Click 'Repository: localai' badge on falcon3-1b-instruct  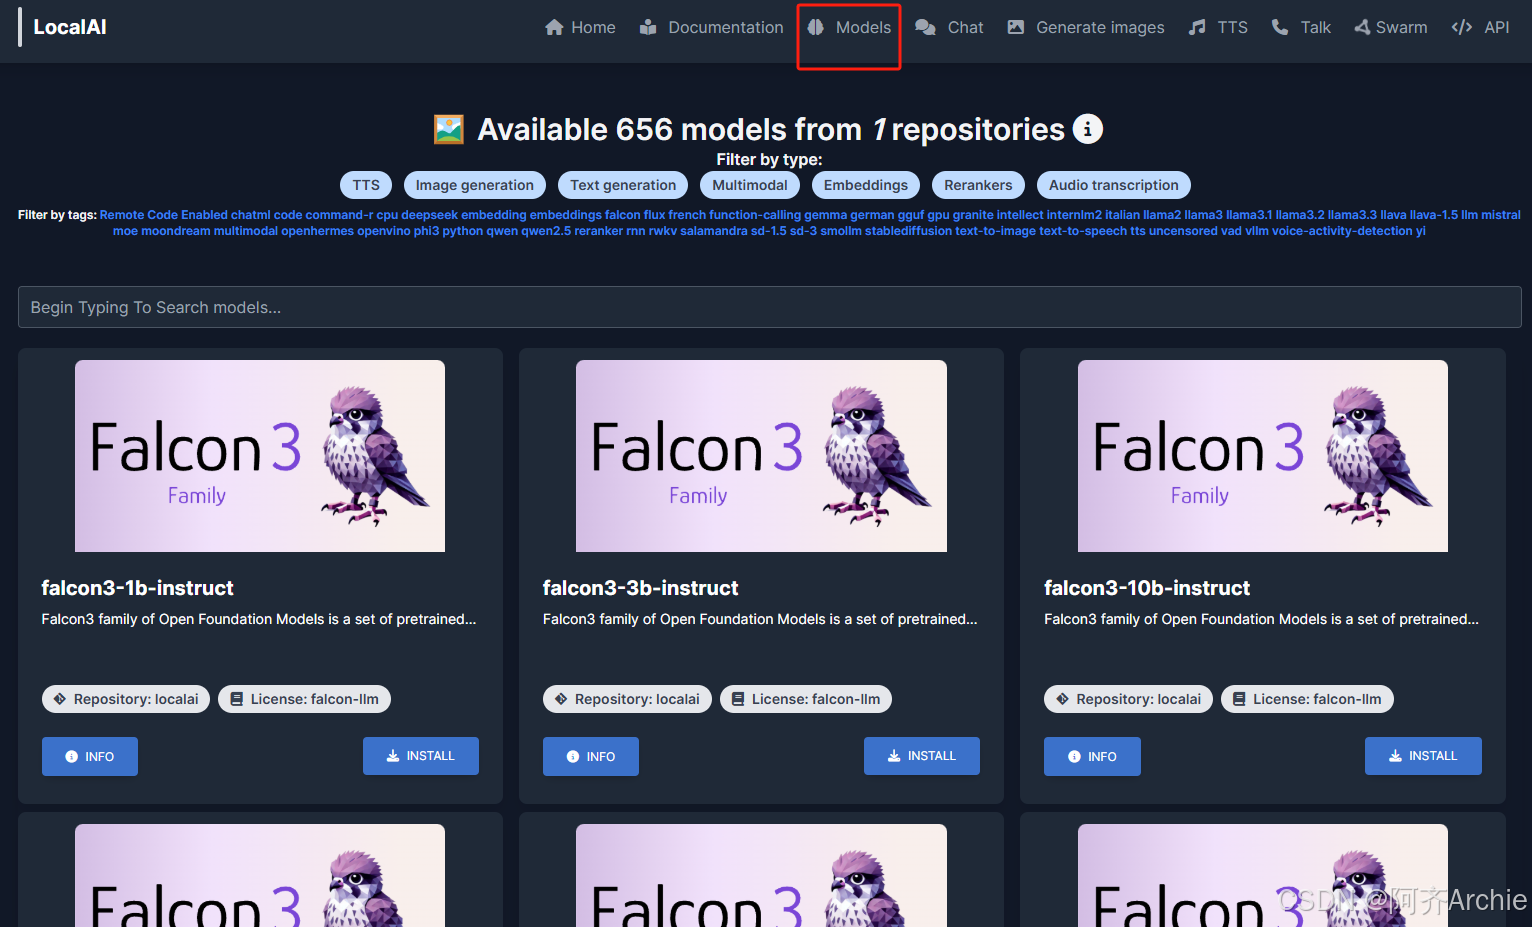(126, 699)
